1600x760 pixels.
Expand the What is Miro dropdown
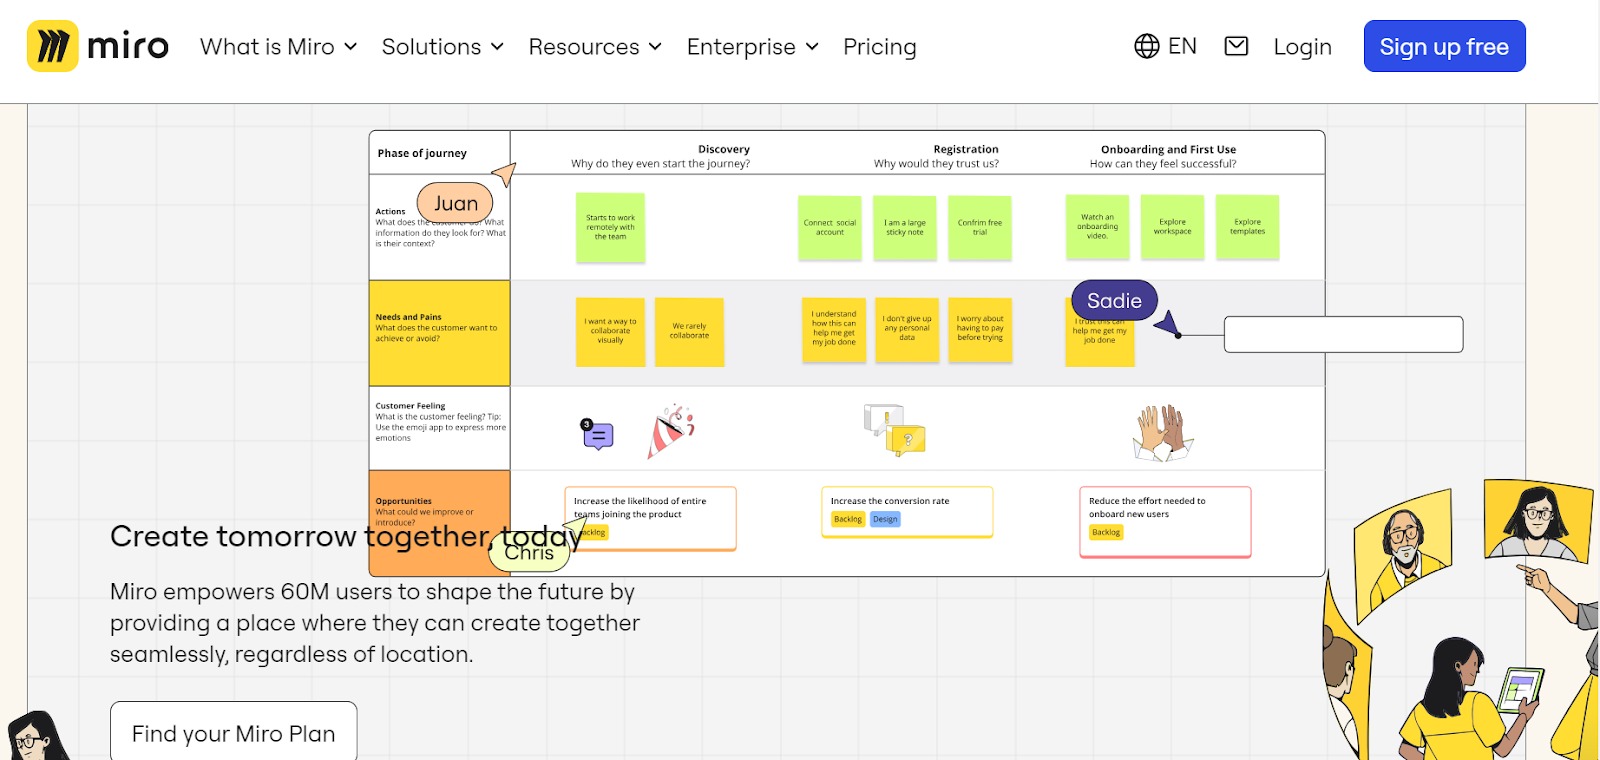coord(278,47)
